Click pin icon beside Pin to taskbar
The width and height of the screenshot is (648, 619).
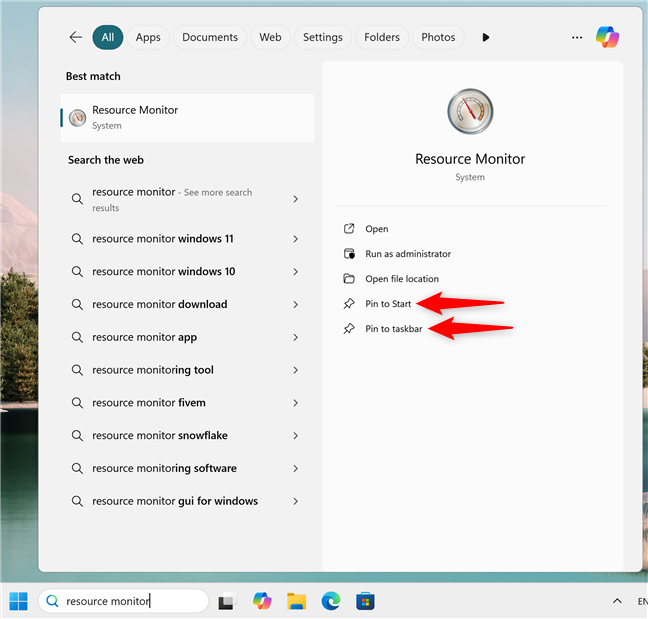pos(349,329)
